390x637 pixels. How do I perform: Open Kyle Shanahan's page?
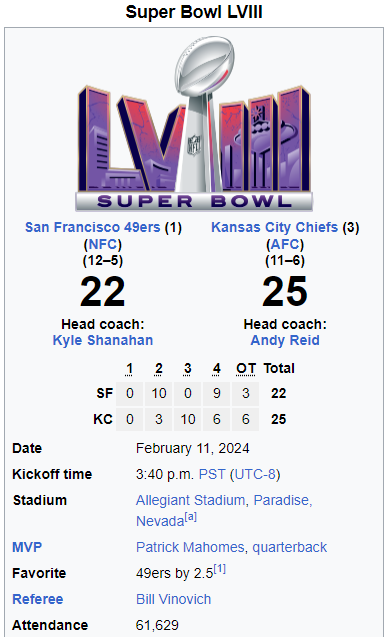[x=103, y=340]
